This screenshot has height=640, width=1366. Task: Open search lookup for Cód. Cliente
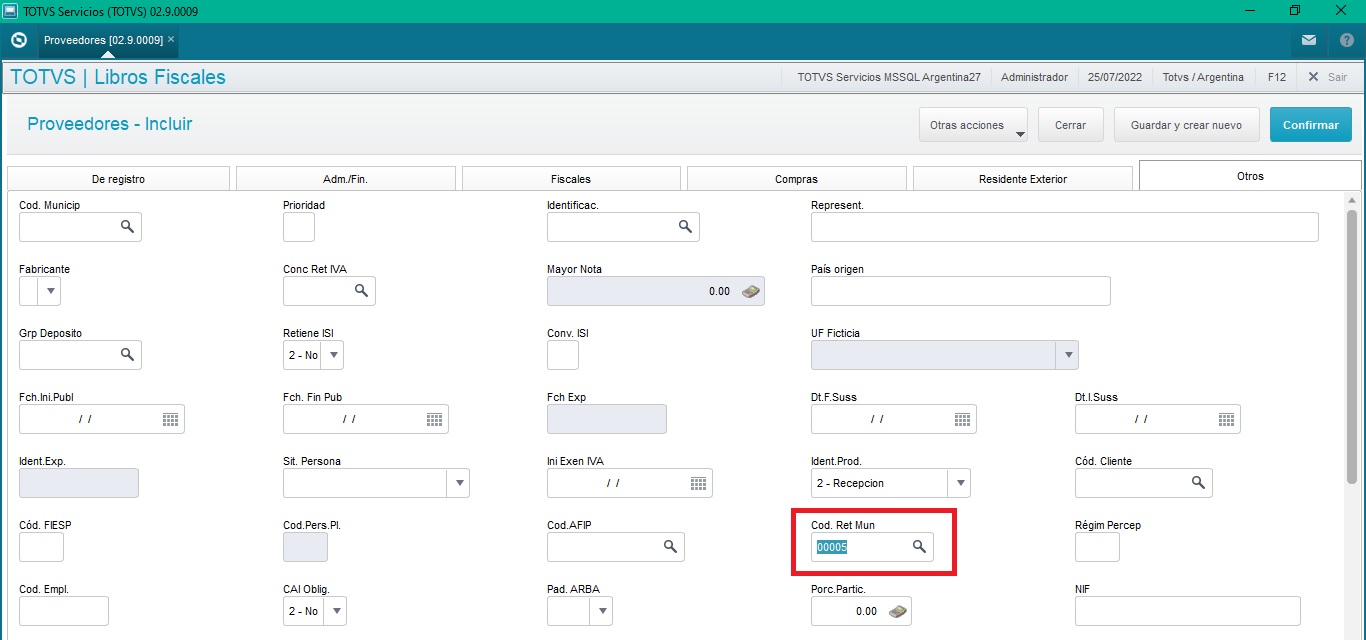1198,483
